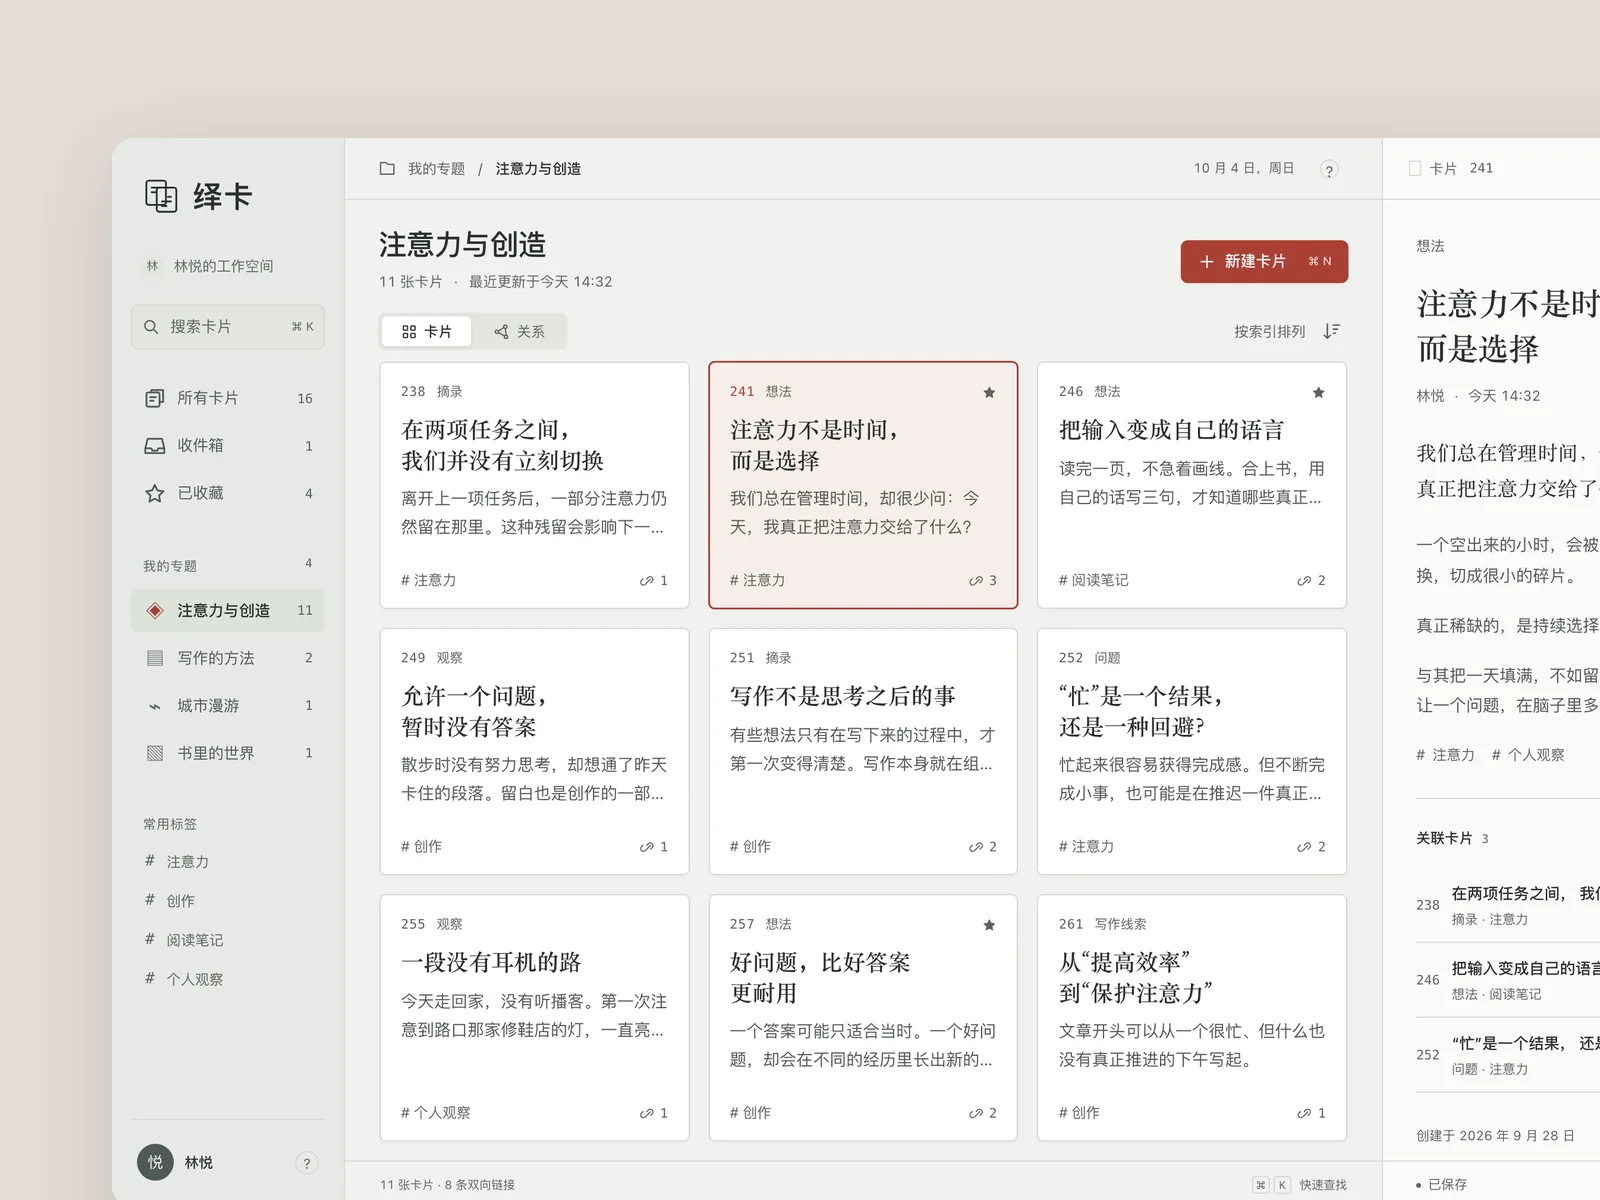This screenshot has height=1200, width=1600.
Task: Select the # 创作 tag in 常用标签
Action: pos(170,901)
